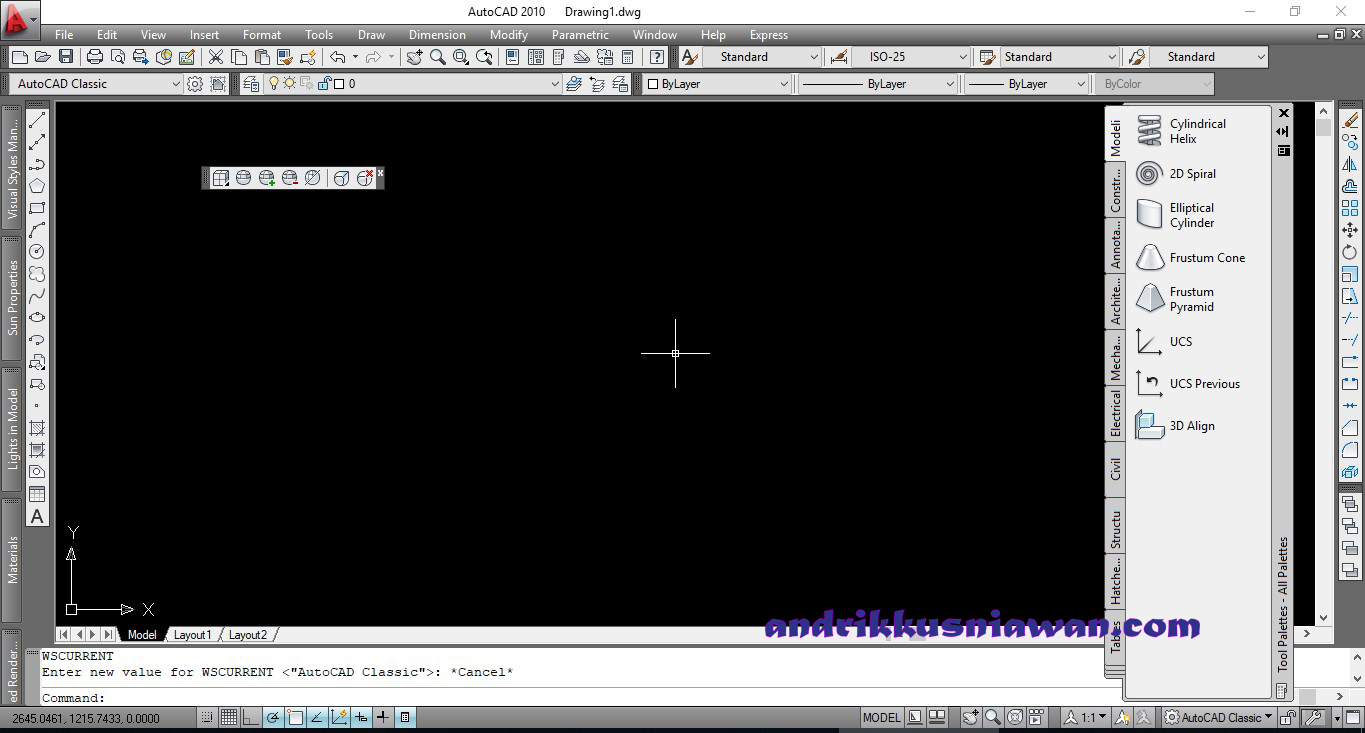This screenshot has width=1365, height=733.
Task: Toggle Snap Mode in the status bar
Action: (x=207, y=717)
